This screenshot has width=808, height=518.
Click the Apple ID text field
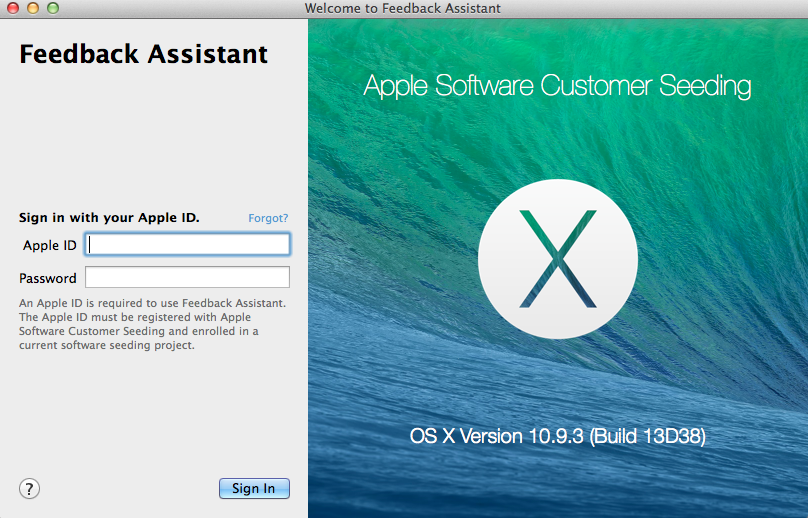pyautogui.click(x=188, y=244)
